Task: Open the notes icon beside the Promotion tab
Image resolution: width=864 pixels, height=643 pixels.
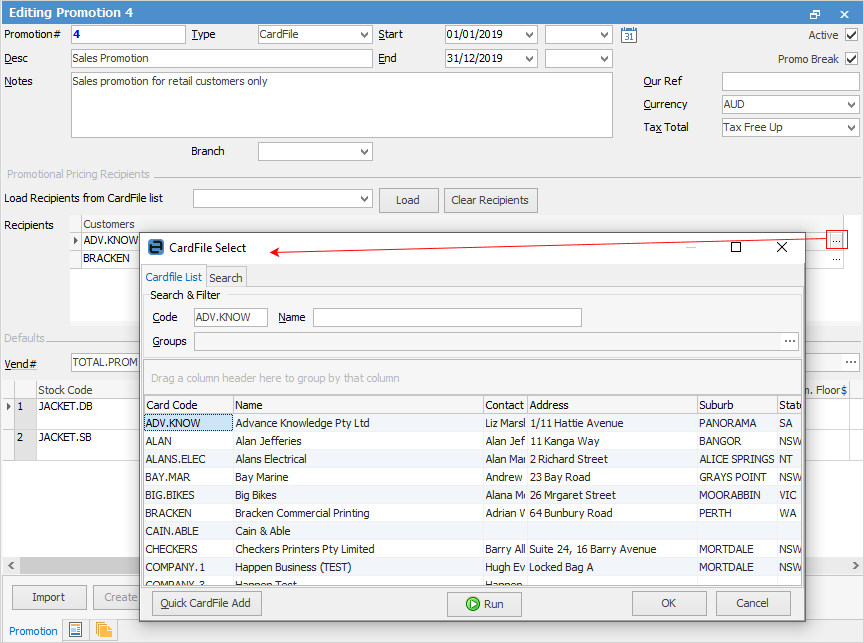Action: (74, 630)
